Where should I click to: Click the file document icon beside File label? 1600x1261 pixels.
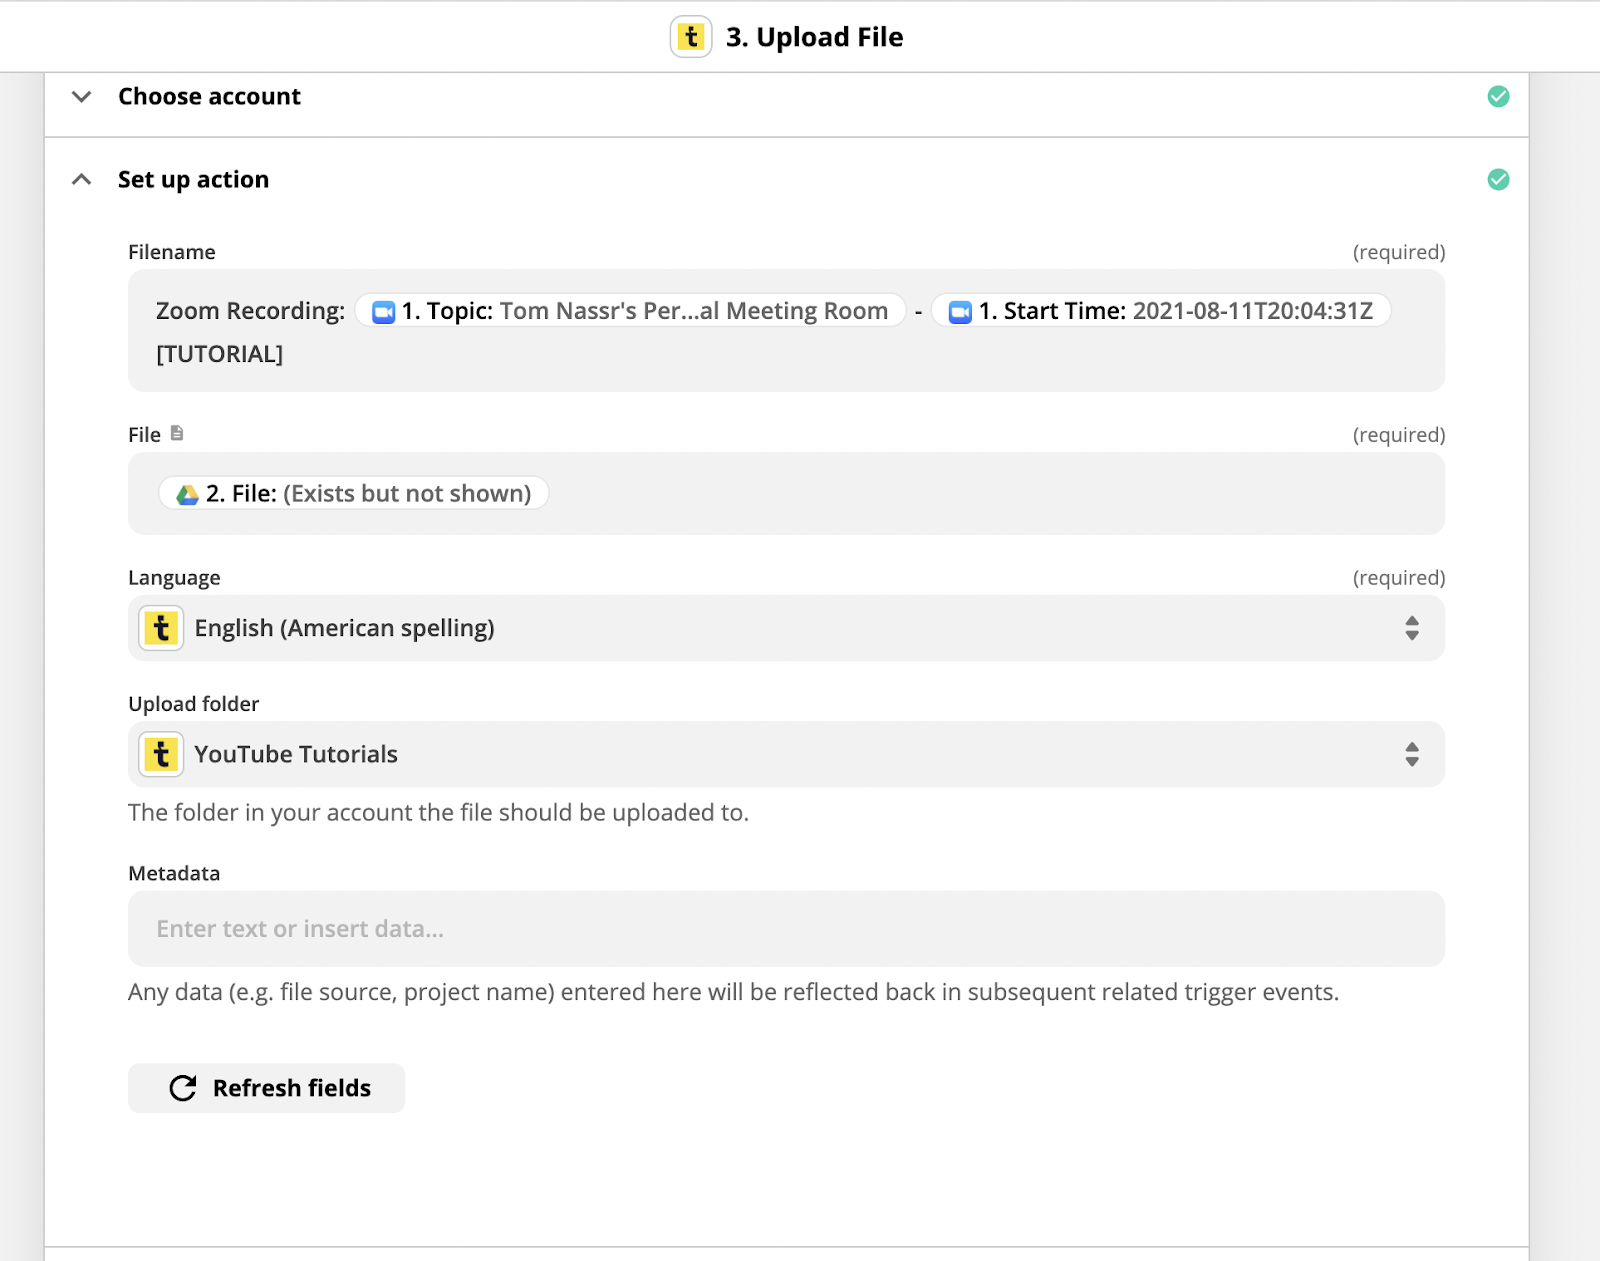click(x=177, y=433)
